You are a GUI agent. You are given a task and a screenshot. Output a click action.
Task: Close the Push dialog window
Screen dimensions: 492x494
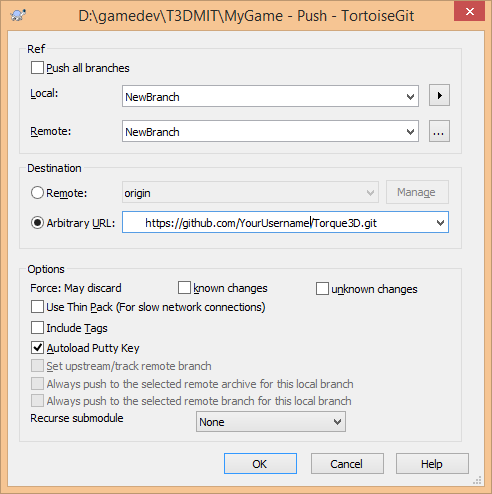[469, 11]
